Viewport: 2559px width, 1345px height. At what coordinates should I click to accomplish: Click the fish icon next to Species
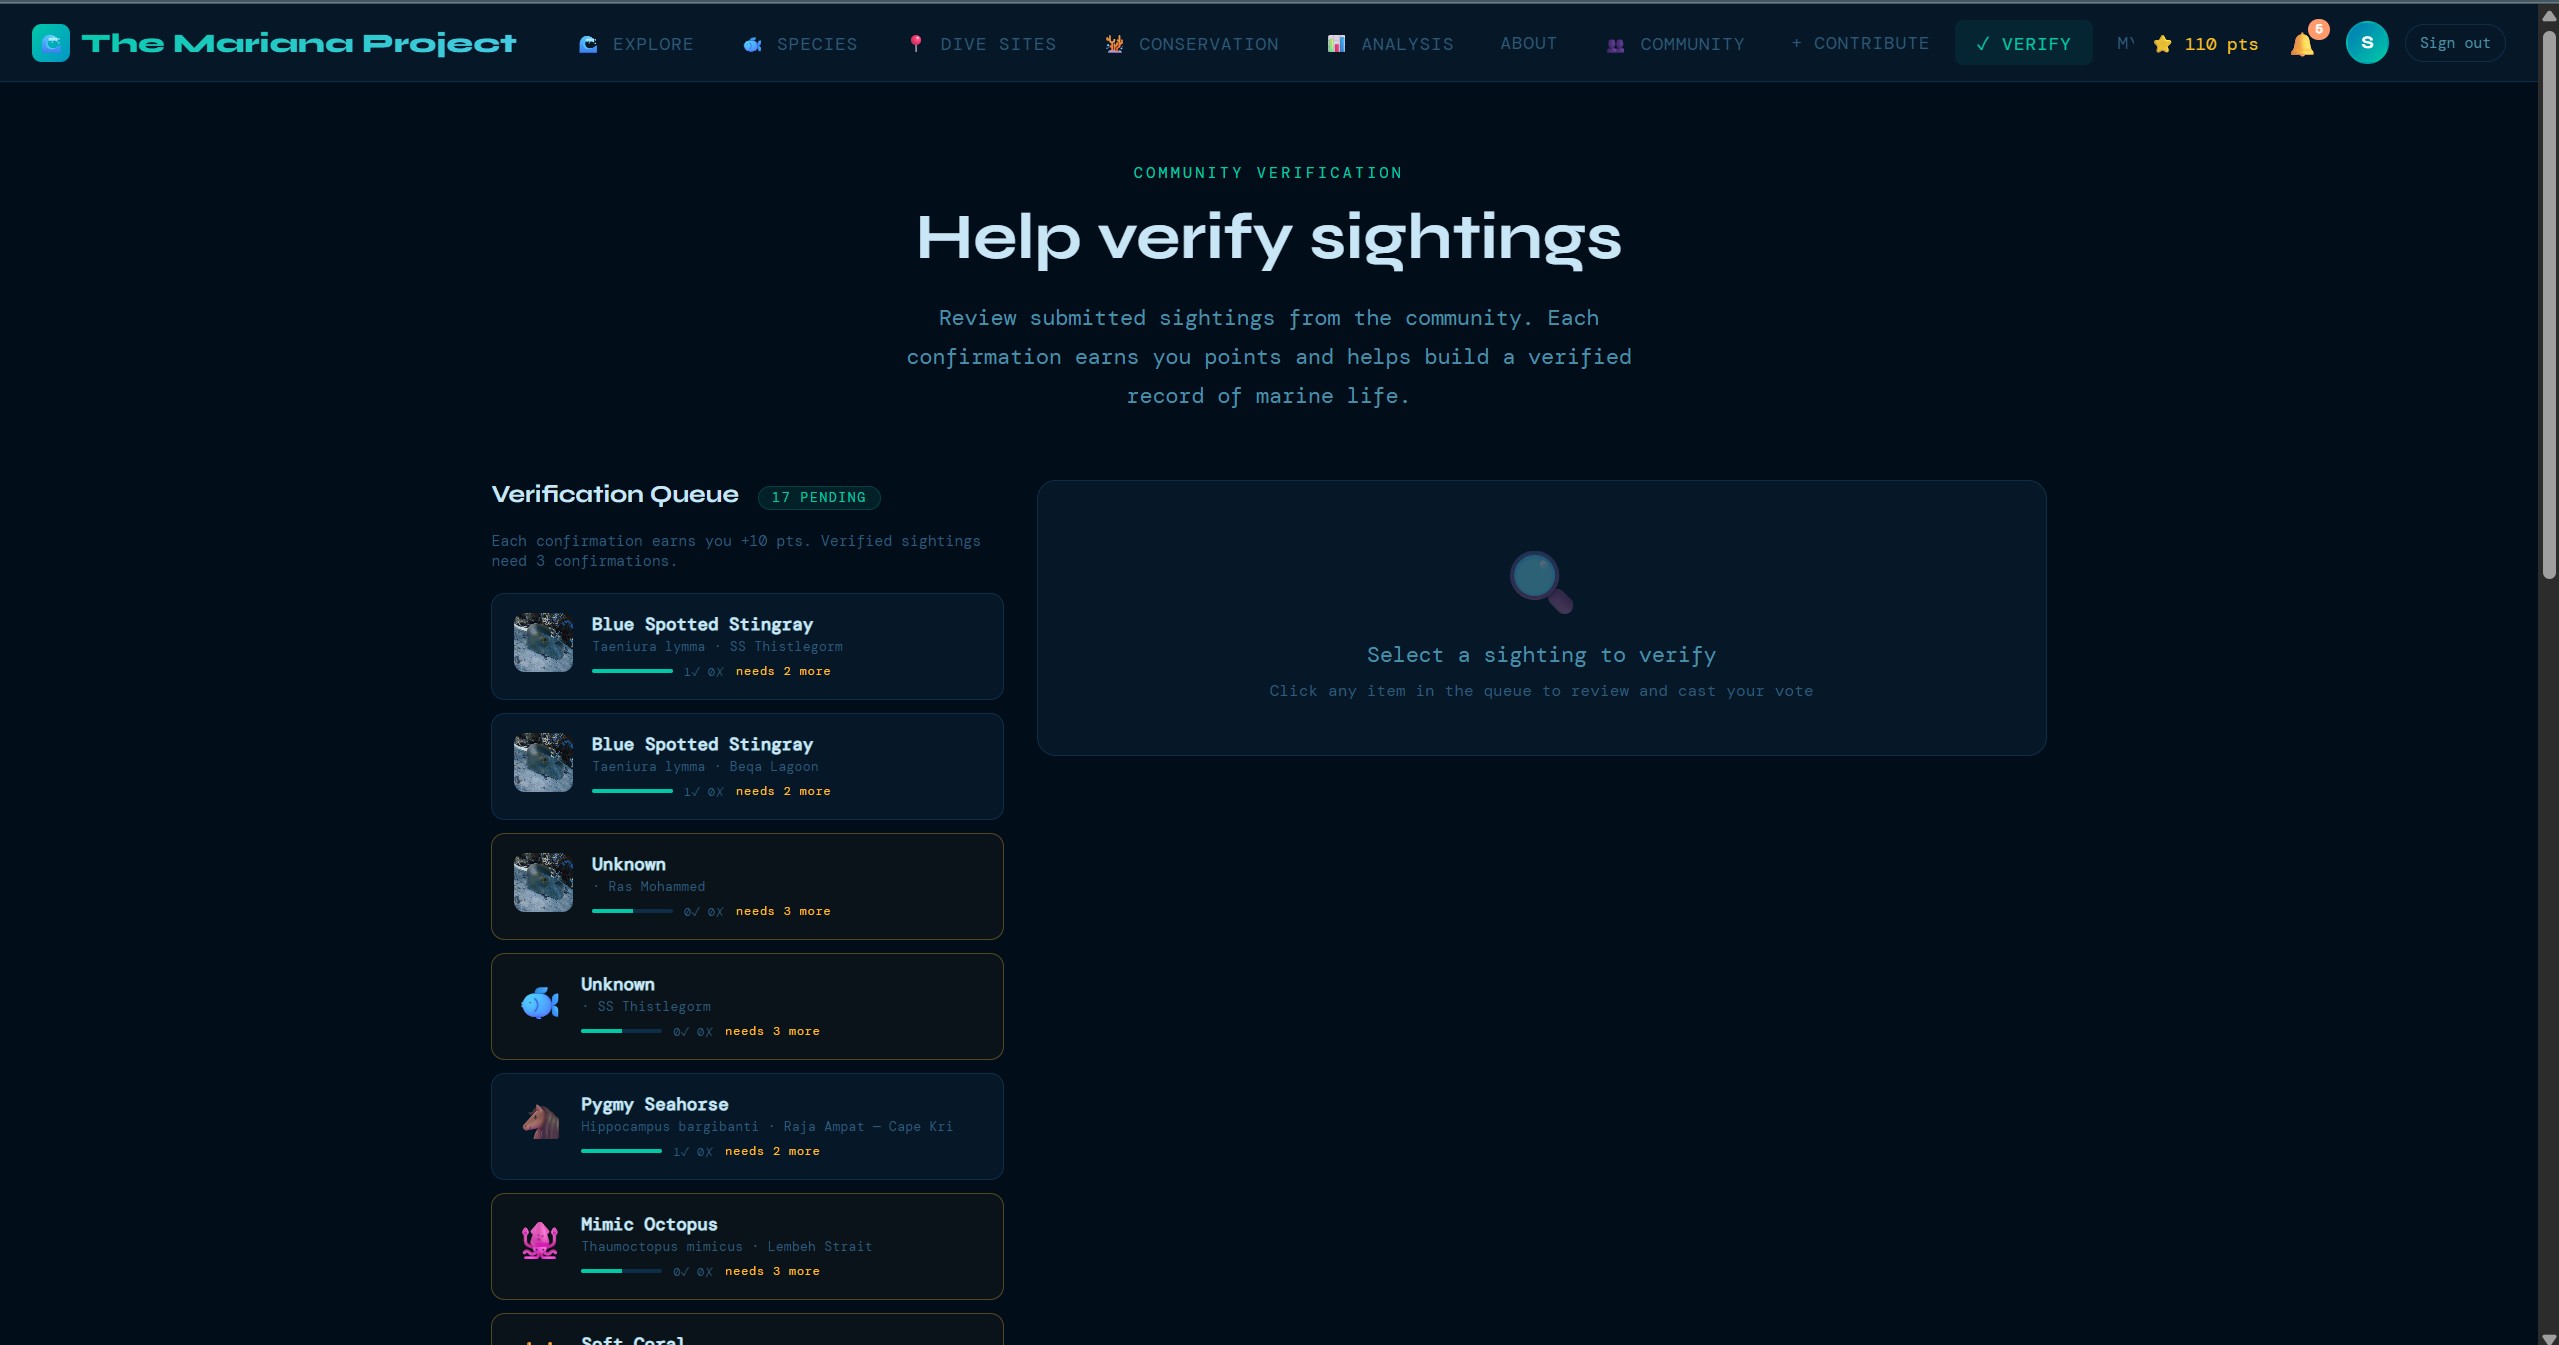tap(752, 44)
